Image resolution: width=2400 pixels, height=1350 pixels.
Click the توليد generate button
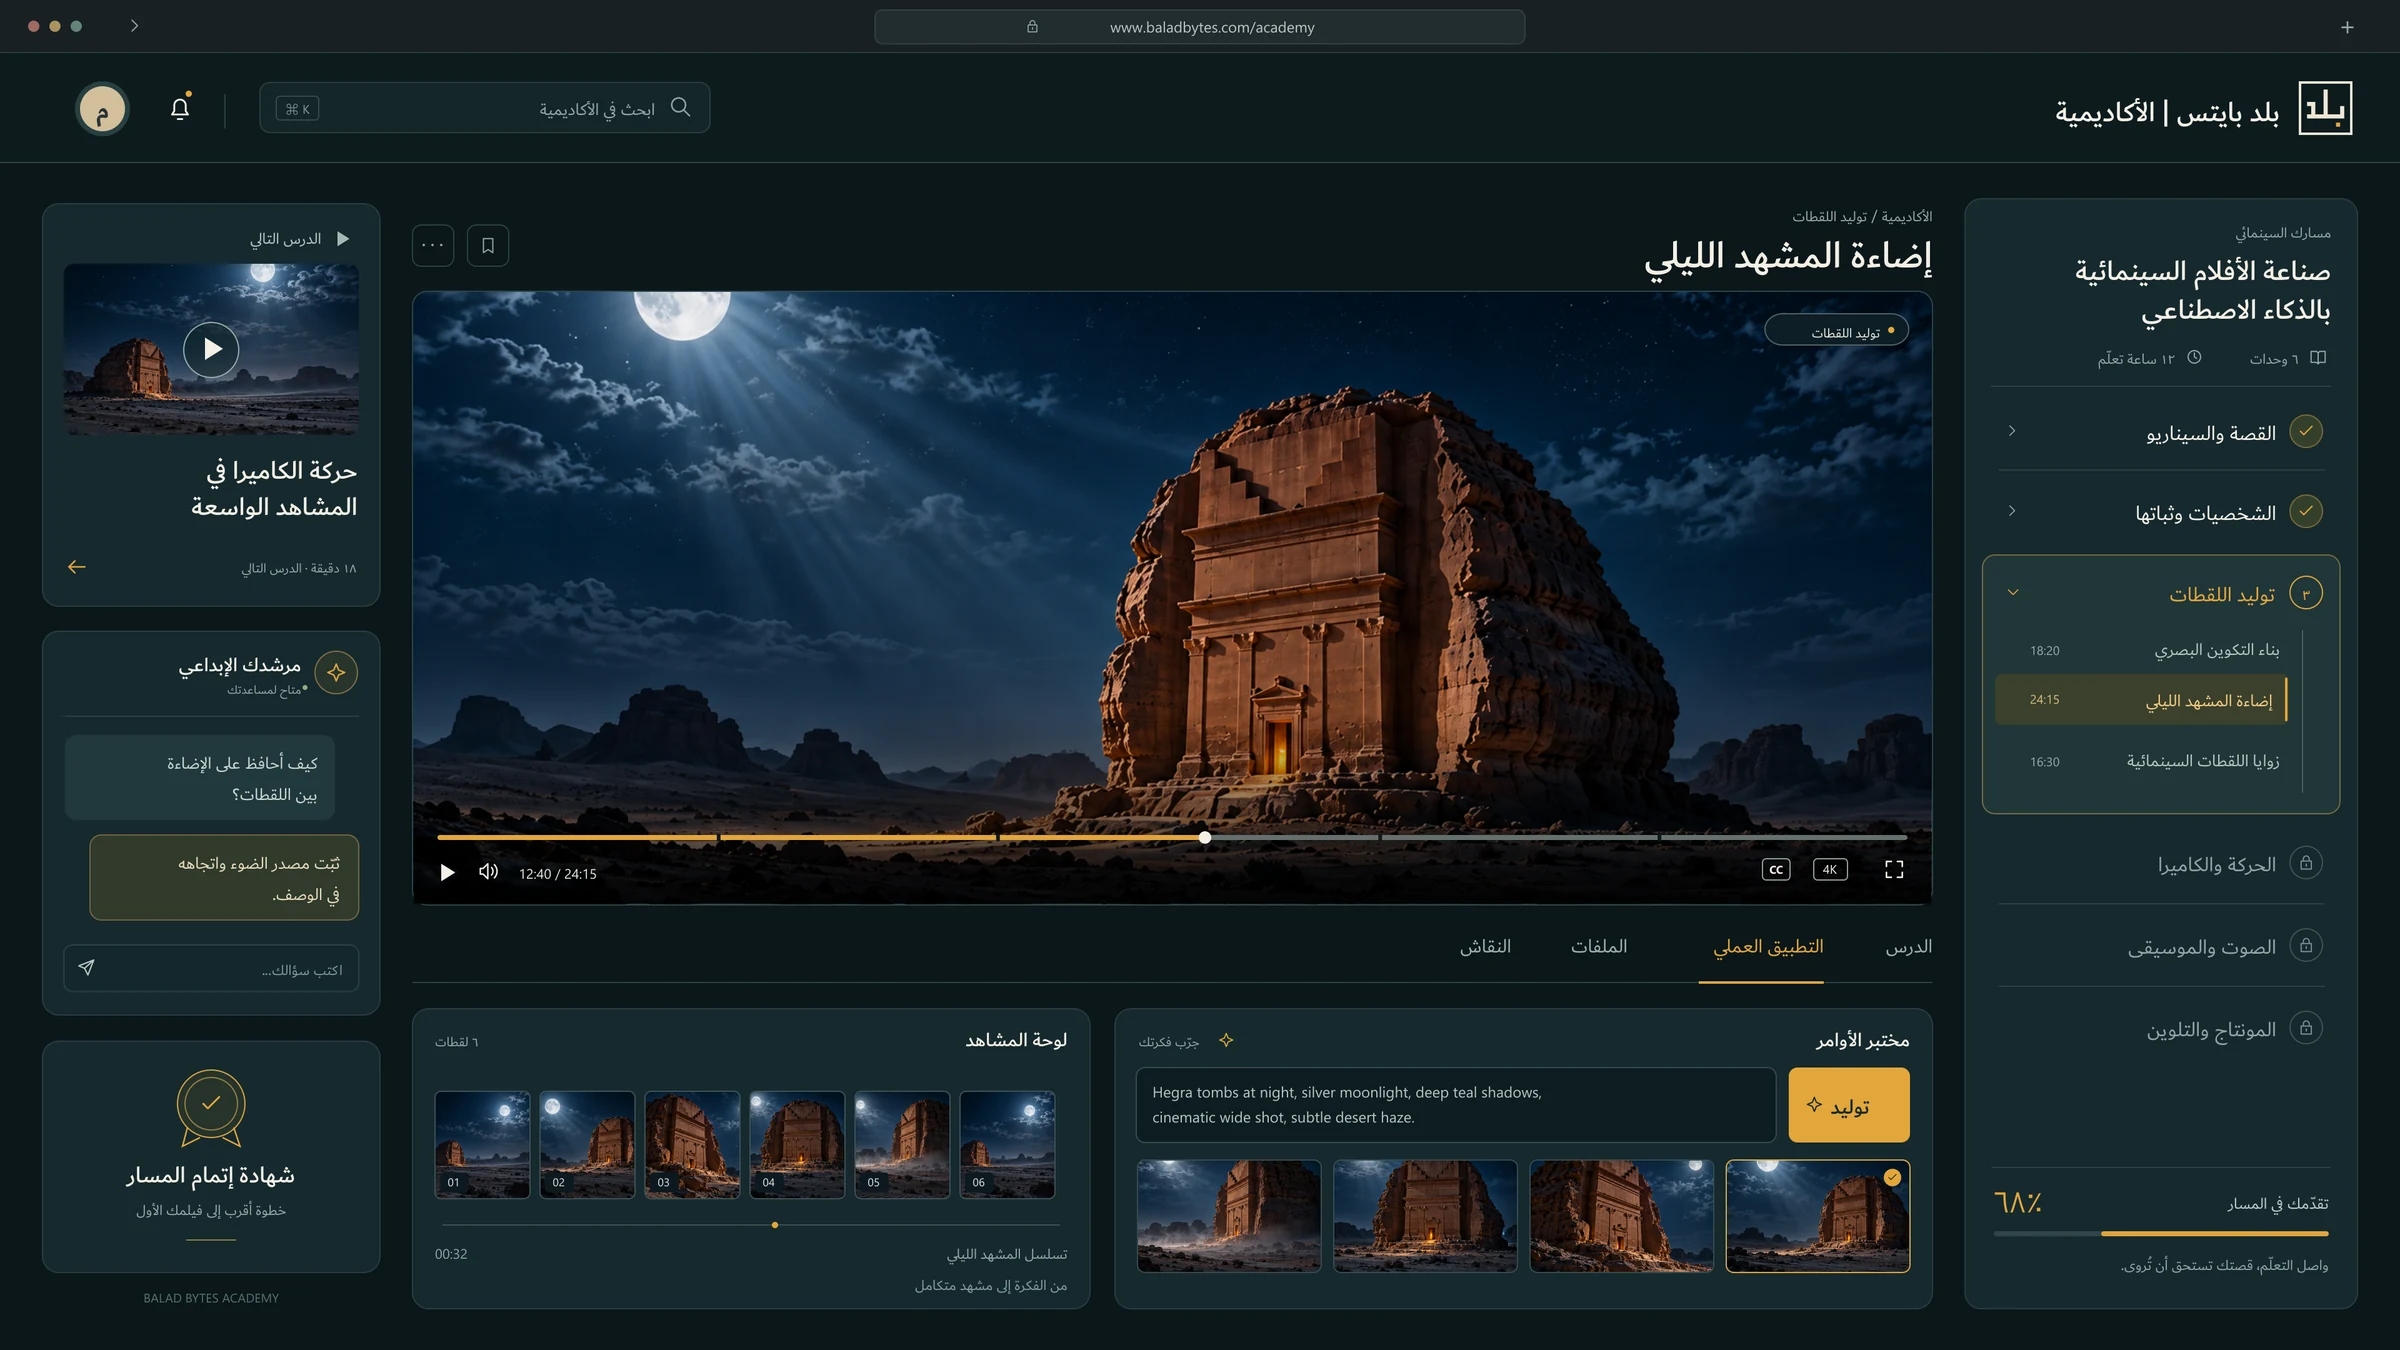point(1849,1105)
